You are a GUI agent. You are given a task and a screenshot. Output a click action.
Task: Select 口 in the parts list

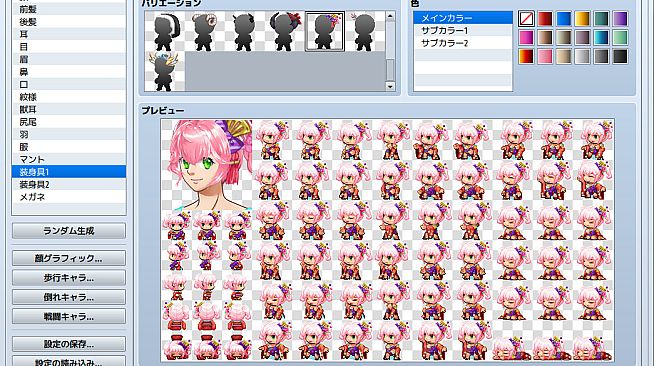69,84
